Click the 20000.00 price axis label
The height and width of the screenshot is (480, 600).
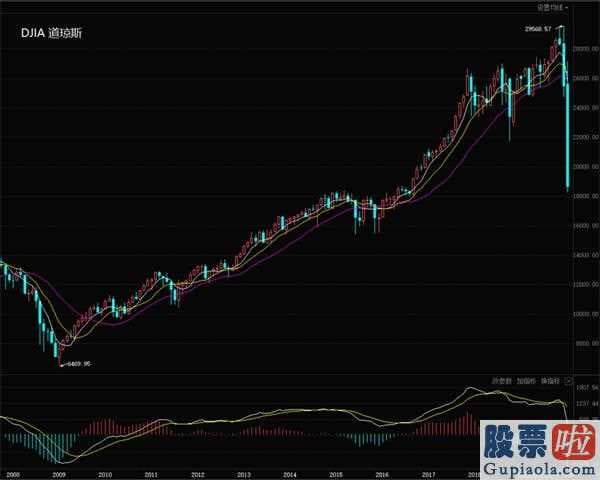(x=586, y=167)
